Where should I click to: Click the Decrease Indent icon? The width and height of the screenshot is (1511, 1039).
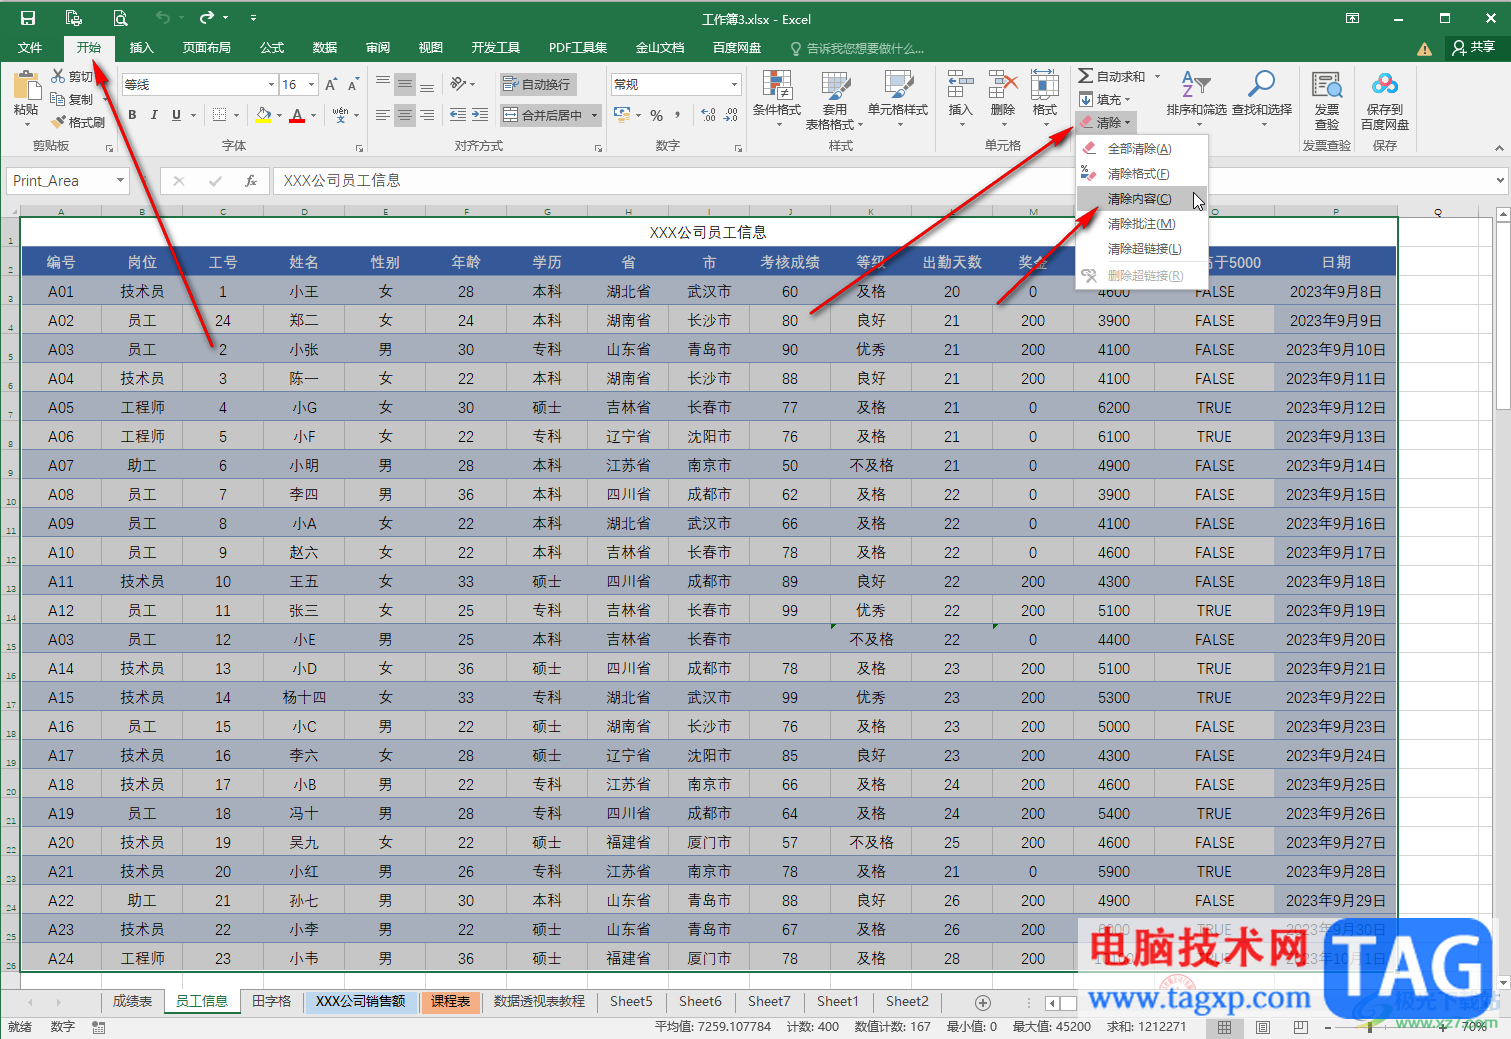pyautogui.click(x=458, y=115)
